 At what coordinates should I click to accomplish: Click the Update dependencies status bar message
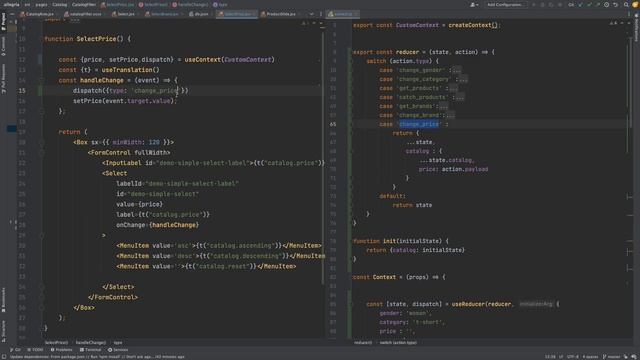click(x=97, y=357)
